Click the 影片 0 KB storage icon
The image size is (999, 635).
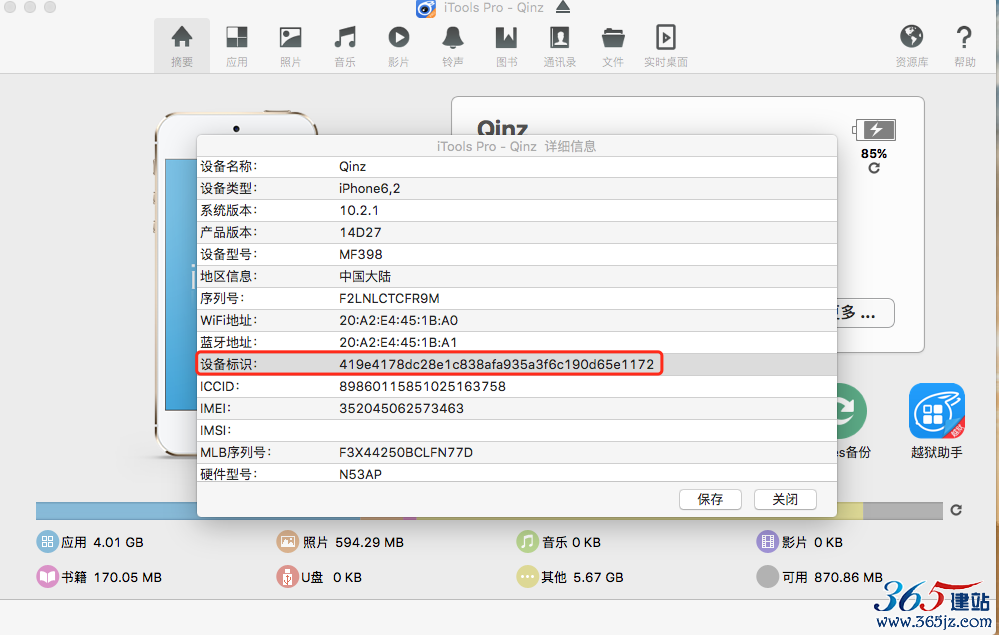[x=767, y=542]
